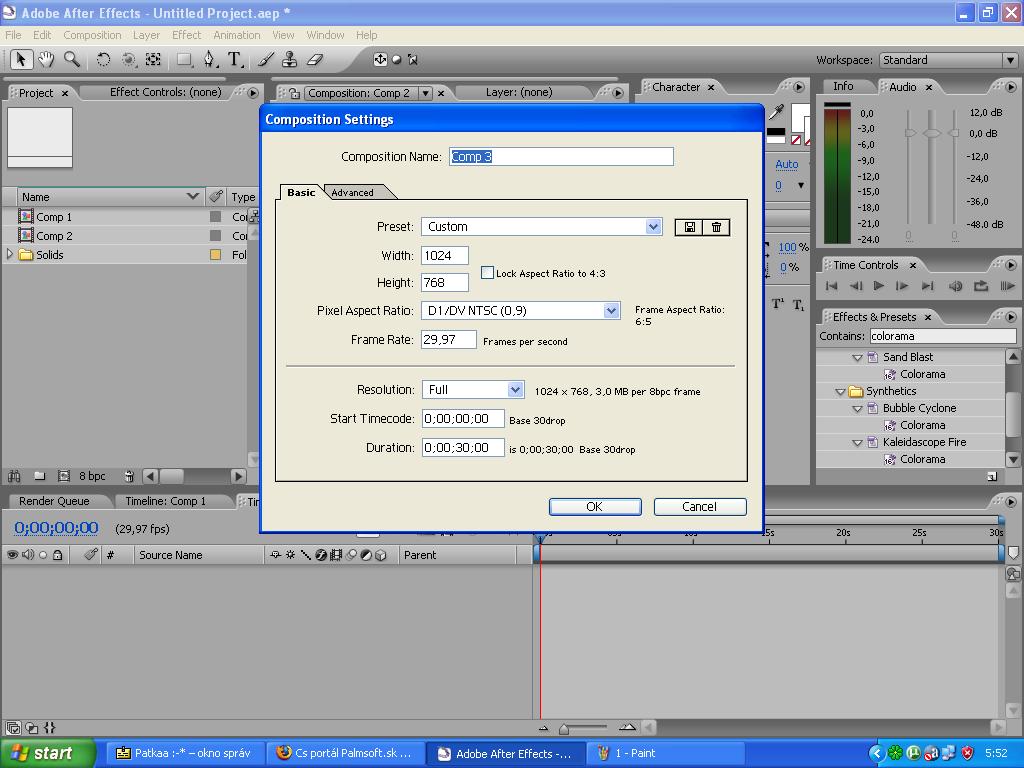Switch to the Advanced tab
Viewport: 1024px width, 768px height.
(x=353, y=193)
